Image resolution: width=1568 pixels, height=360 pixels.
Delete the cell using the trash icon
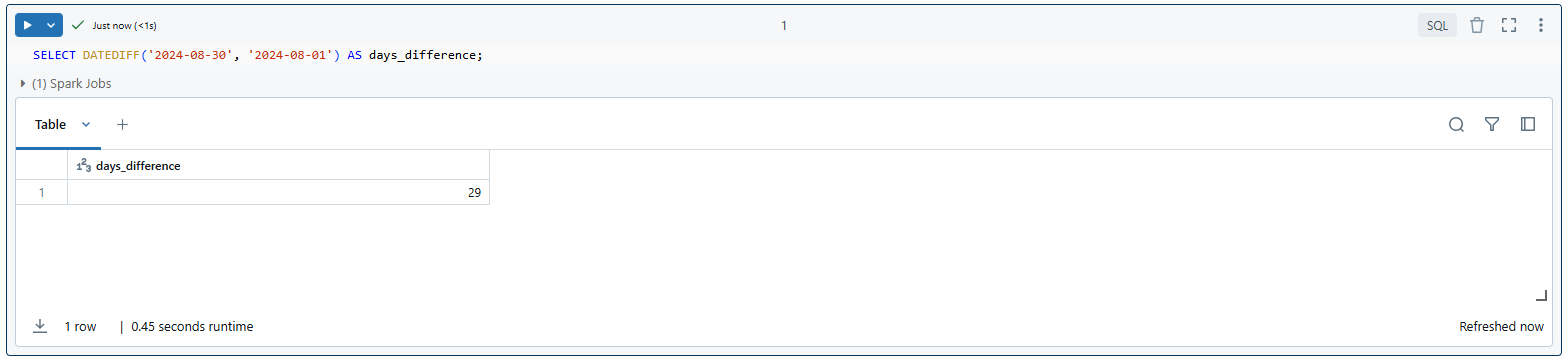tap(1477, 25)
